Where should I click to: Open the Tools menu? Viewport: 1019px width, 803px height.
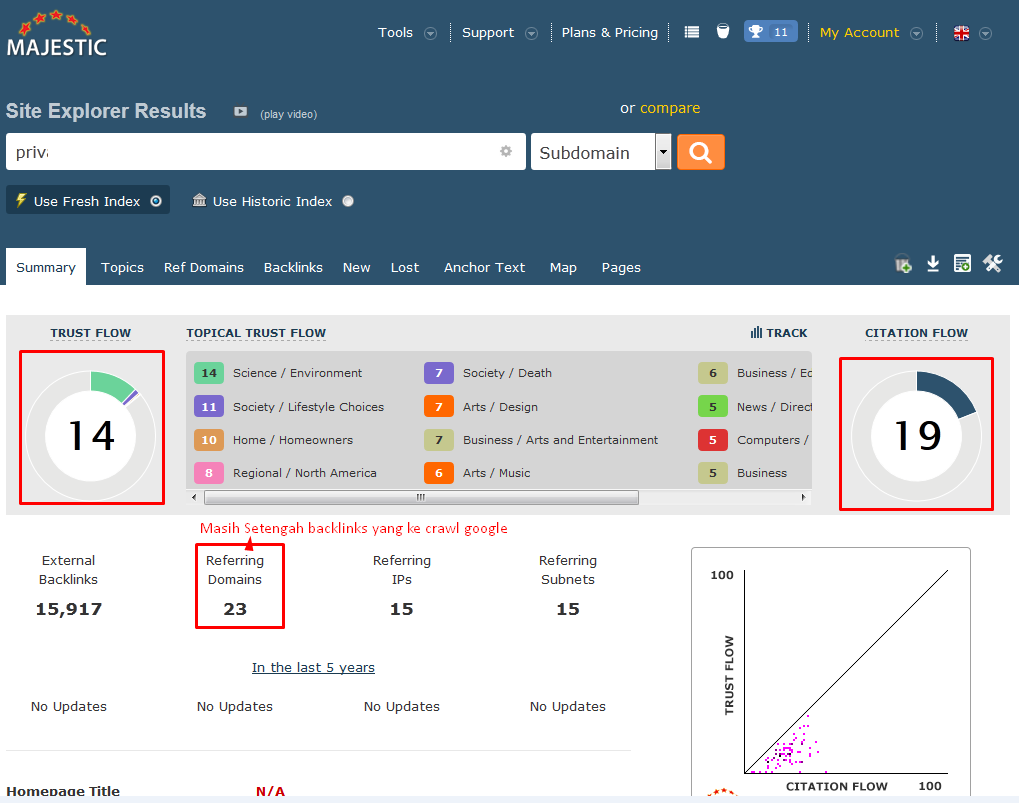point(396,32)
